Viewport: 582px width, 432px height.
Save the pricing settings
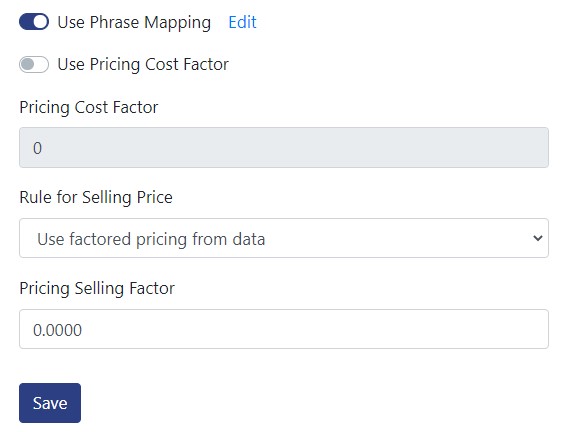50,403
